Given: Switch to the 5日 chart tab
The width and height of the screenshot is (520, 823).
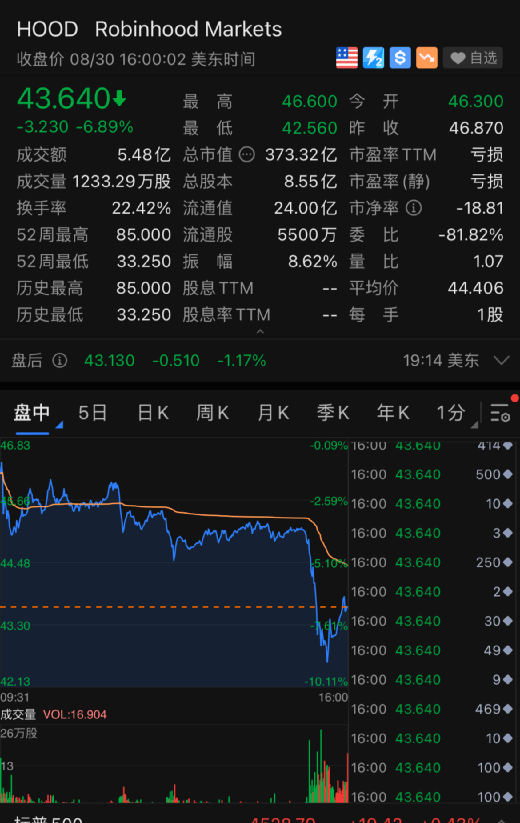Looking at the screenshot, I should coord(93,413).
